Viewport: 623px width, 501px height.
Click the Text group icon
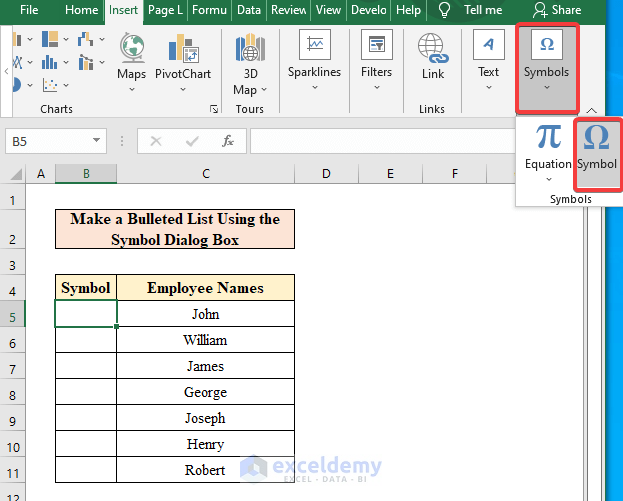click(489, 44)
